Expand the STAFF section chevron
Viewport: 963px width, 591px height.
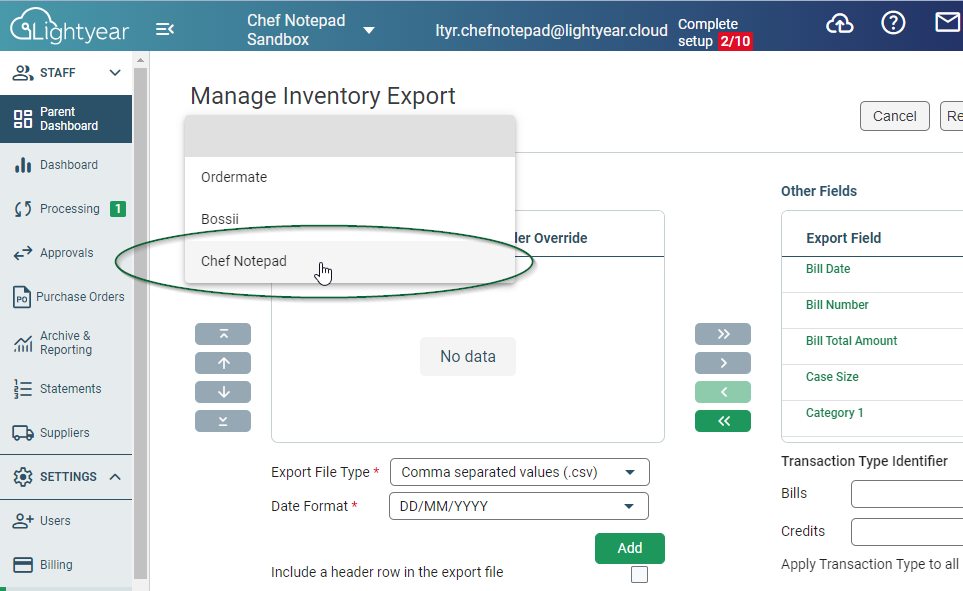[x=115, y=72]
